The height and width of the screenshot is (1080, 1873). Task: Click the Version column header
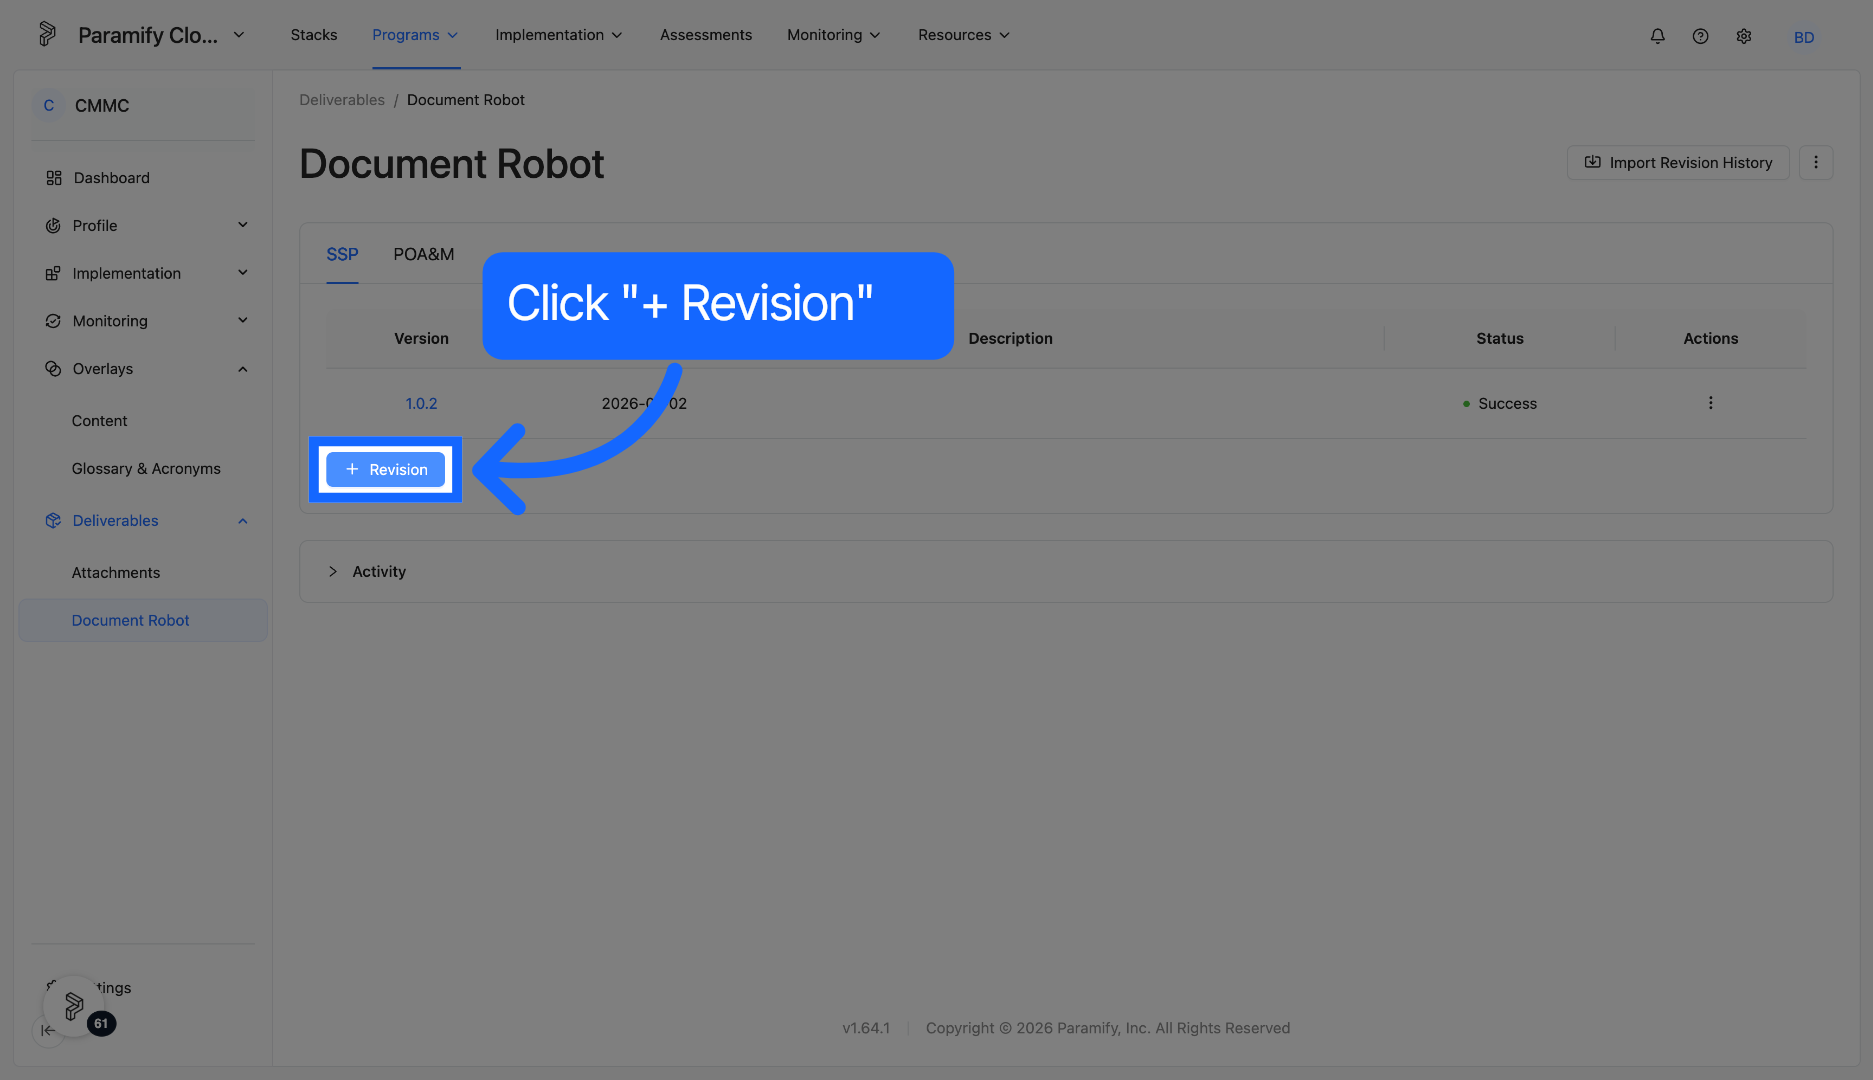point(421,339)
